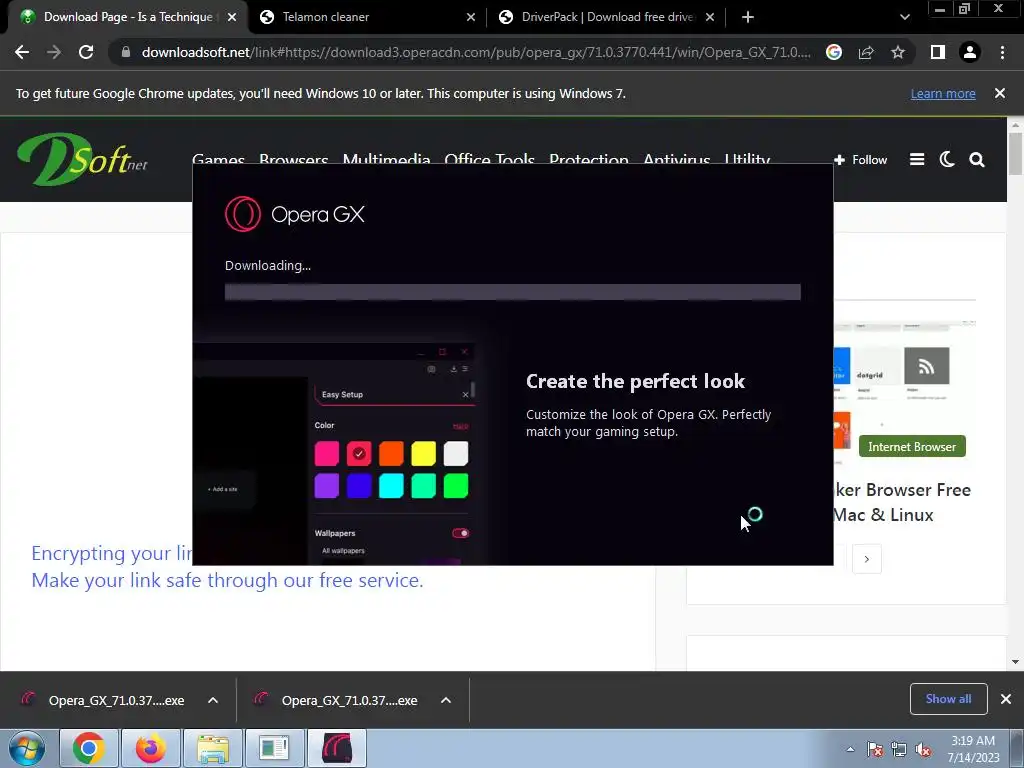Open Chrome from the taskbar
The image size is (1024, 768).
[x=89, y=748]
